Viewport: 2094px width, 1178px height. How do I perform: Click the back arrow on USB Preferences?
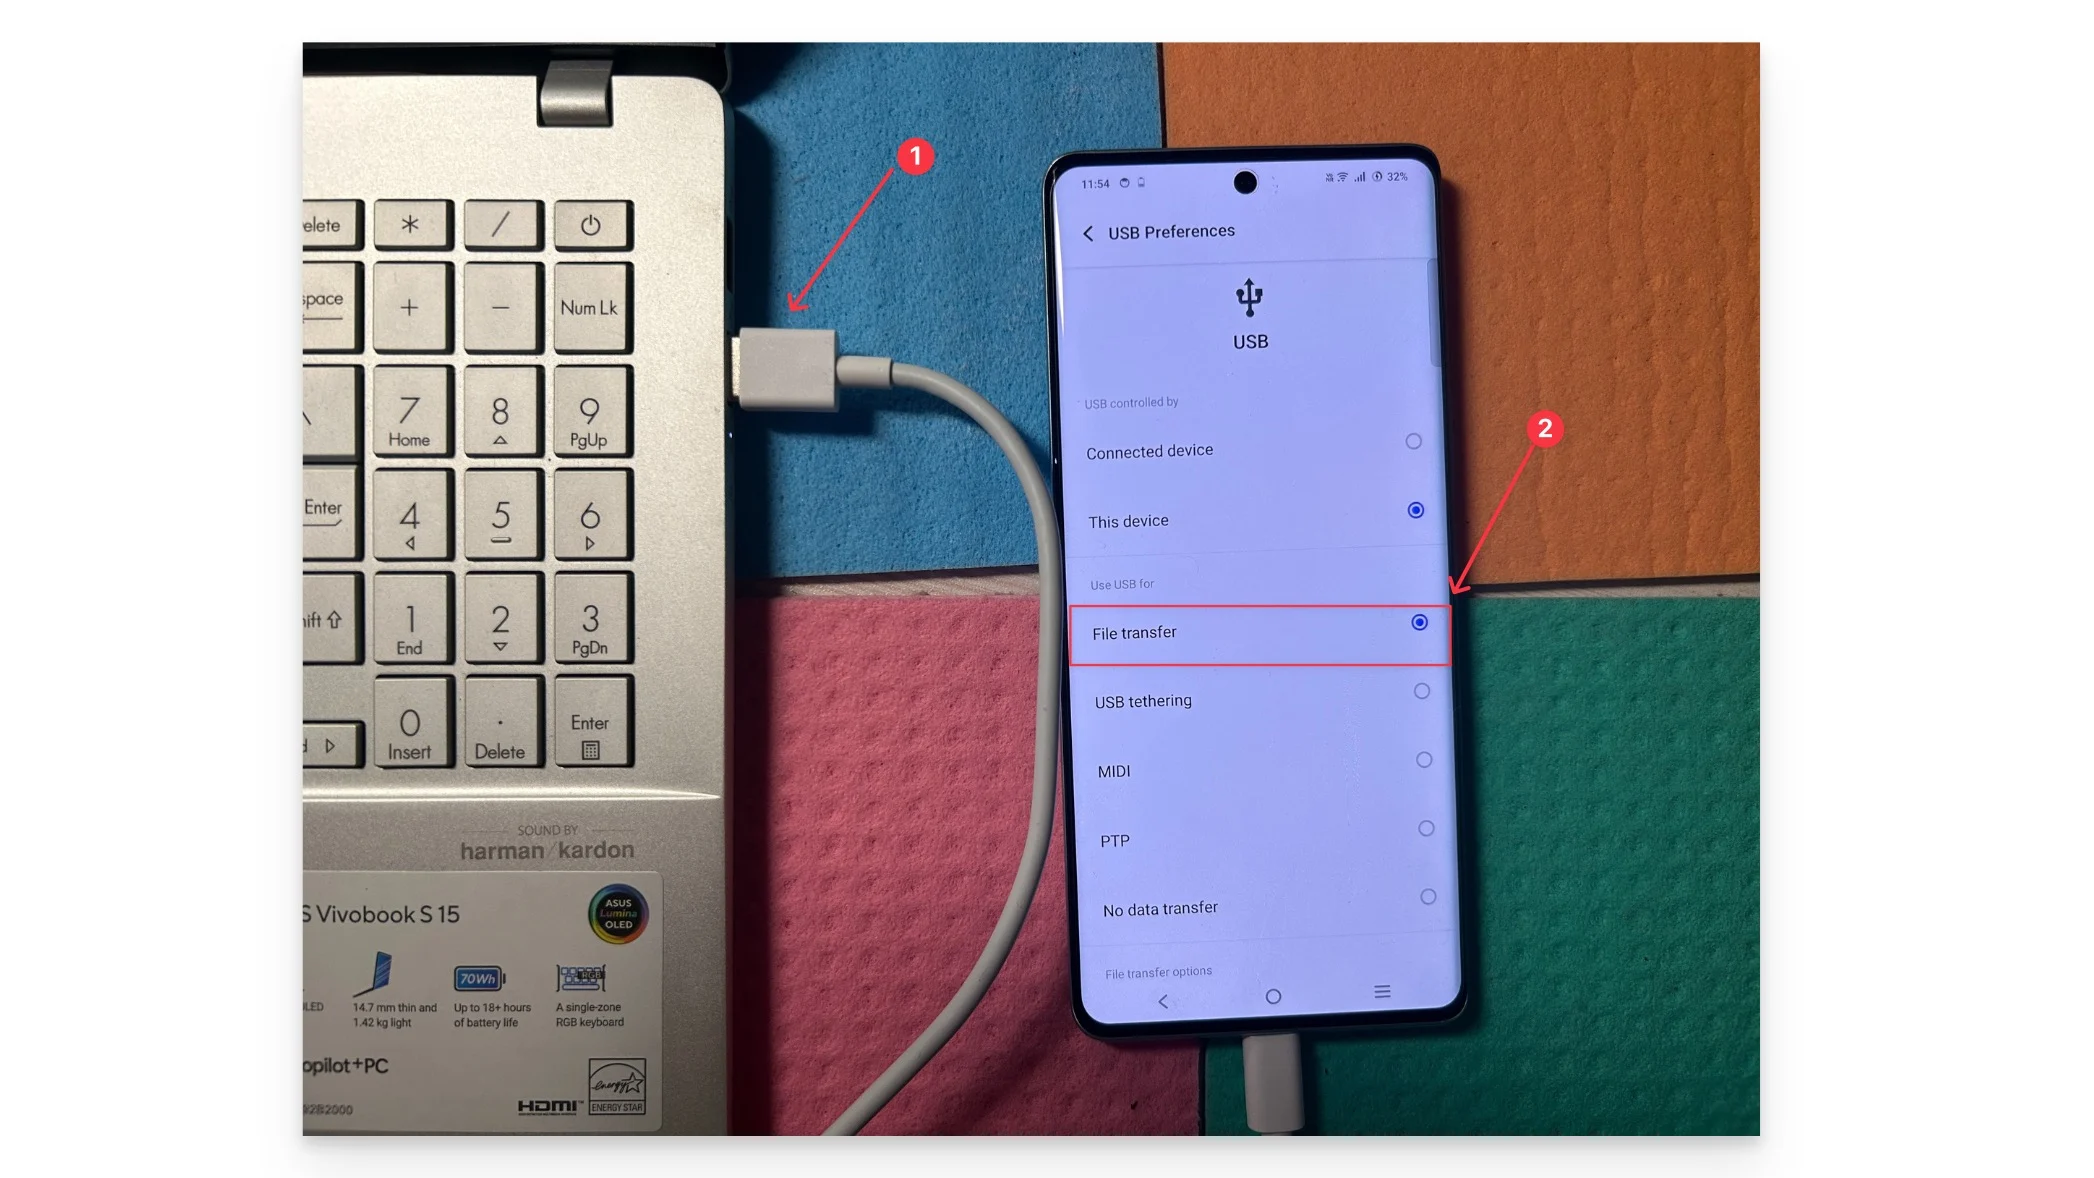(1089, 232)
